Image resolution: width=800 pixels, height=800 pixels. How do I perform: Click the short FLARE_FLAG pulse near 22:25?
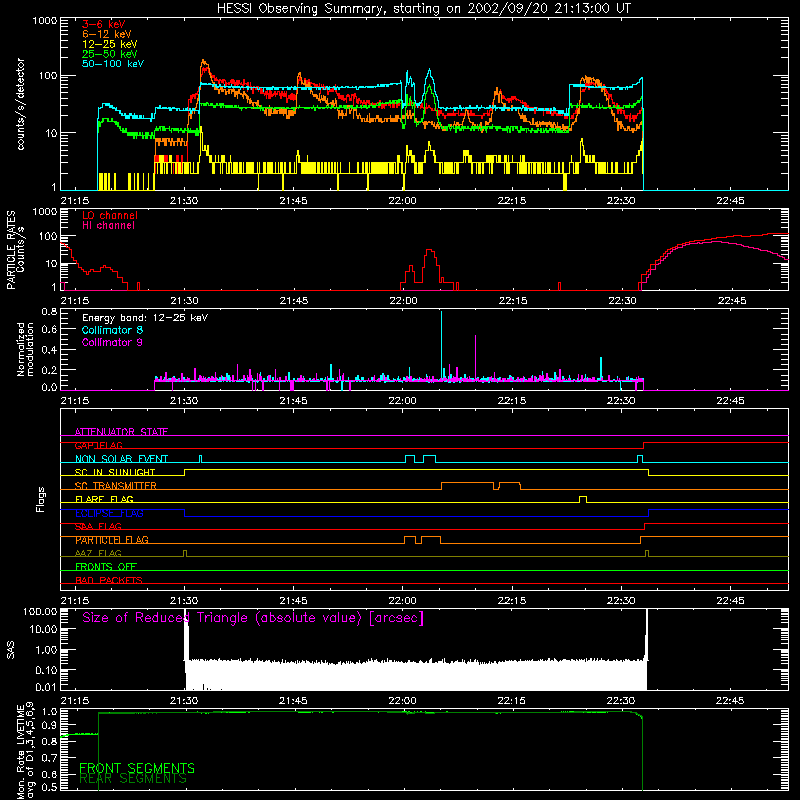(583, 499)
